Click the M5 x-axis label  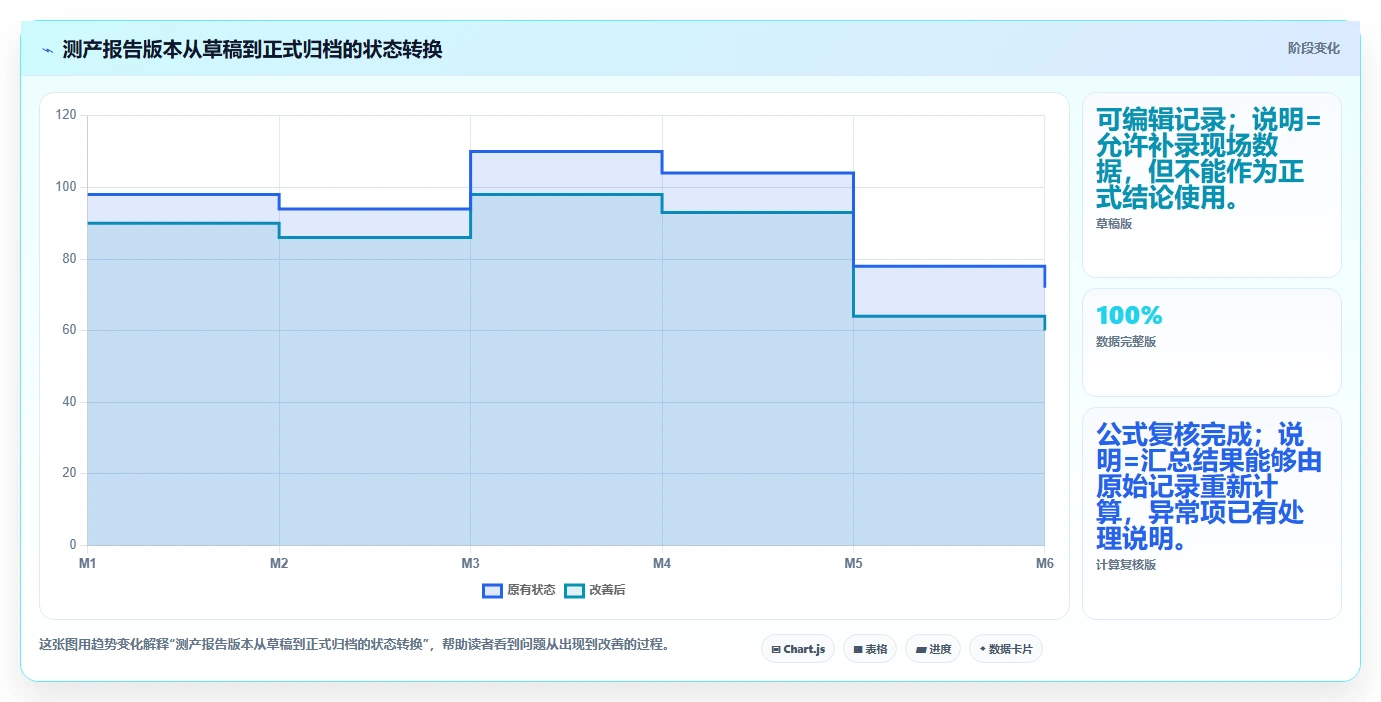tap(853, 564)
